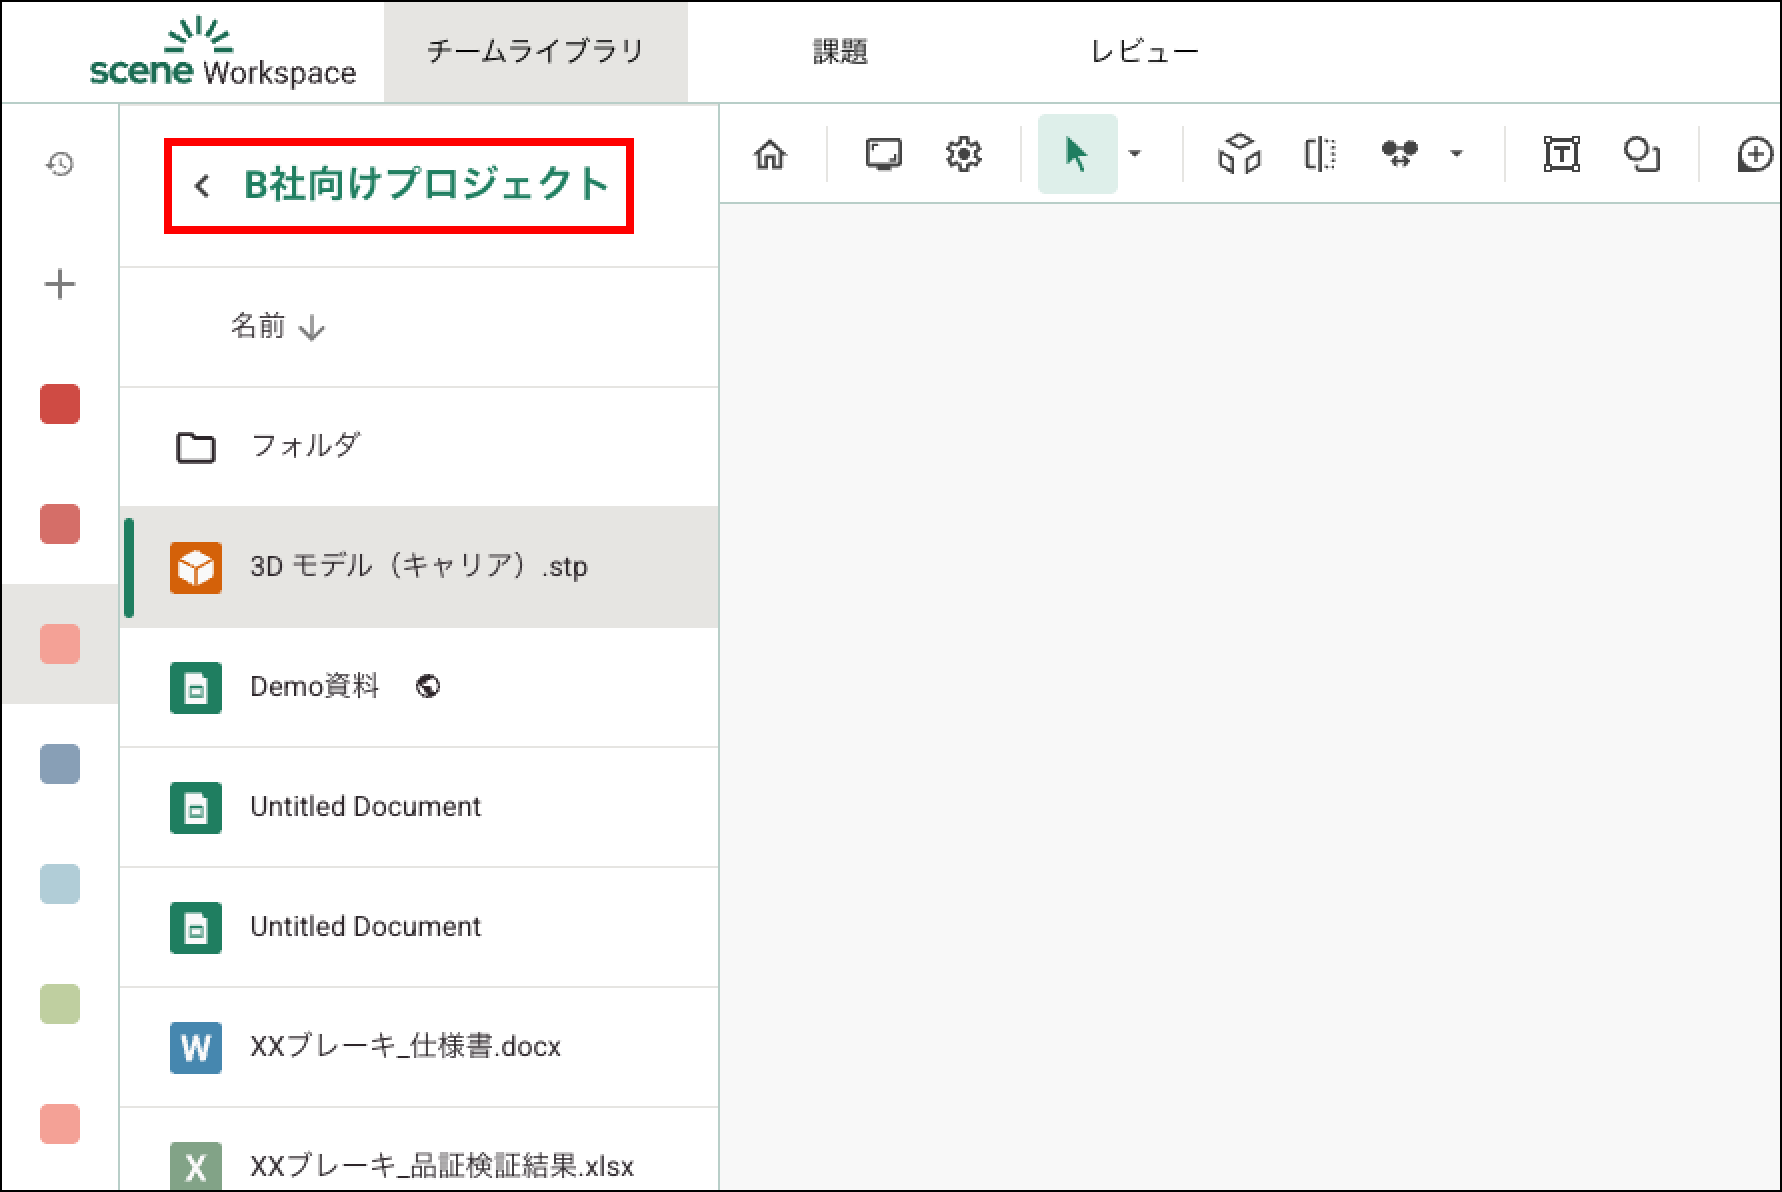Viewport: 1782px width, 1192px height.
Task: Switch to the 課題 tab
Action: tap(840, 52)
